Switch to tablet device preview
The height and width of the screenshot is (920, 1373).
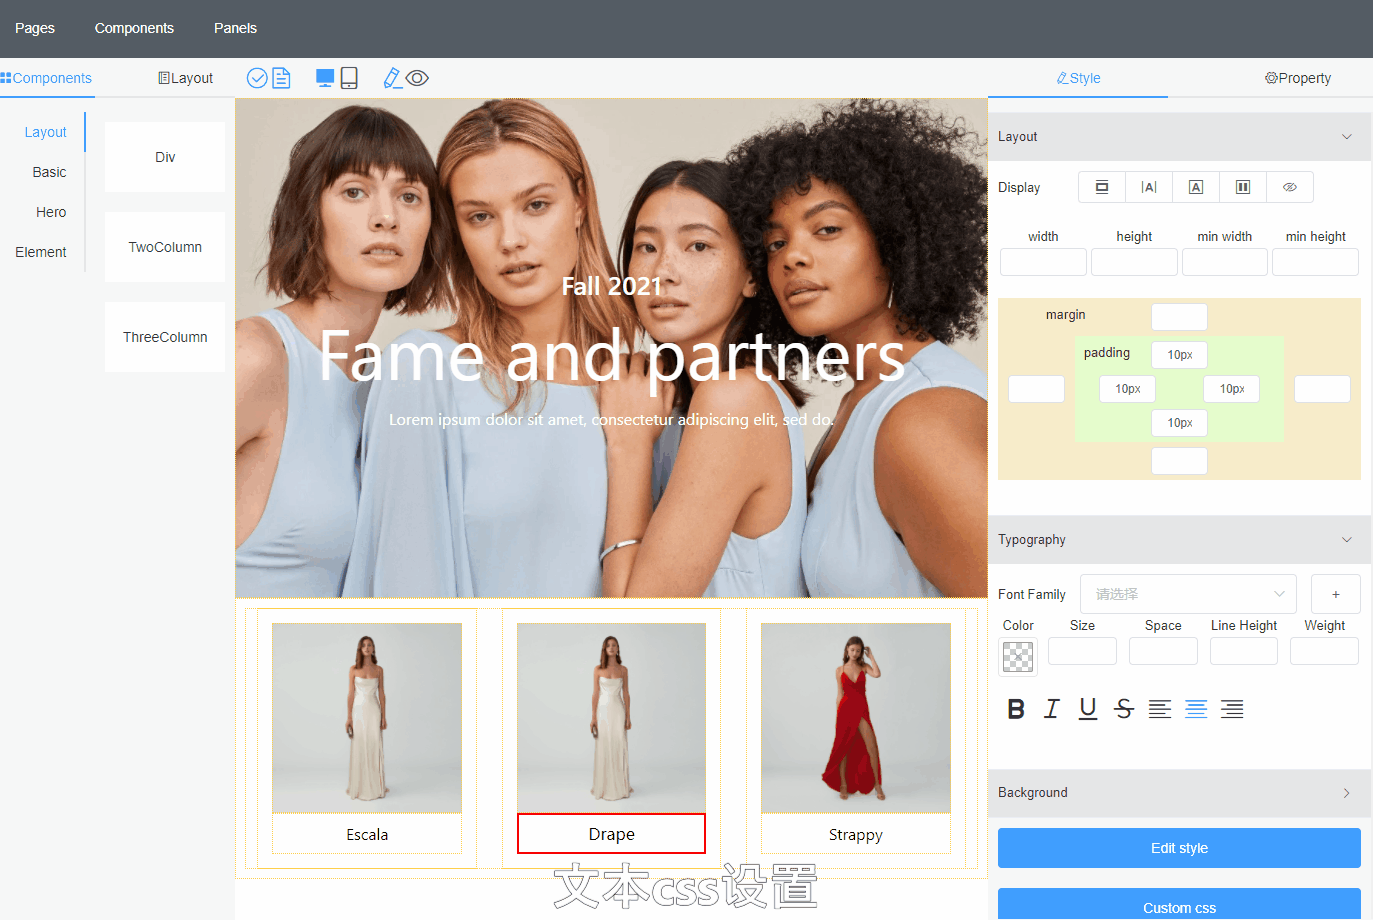point(349,78)
